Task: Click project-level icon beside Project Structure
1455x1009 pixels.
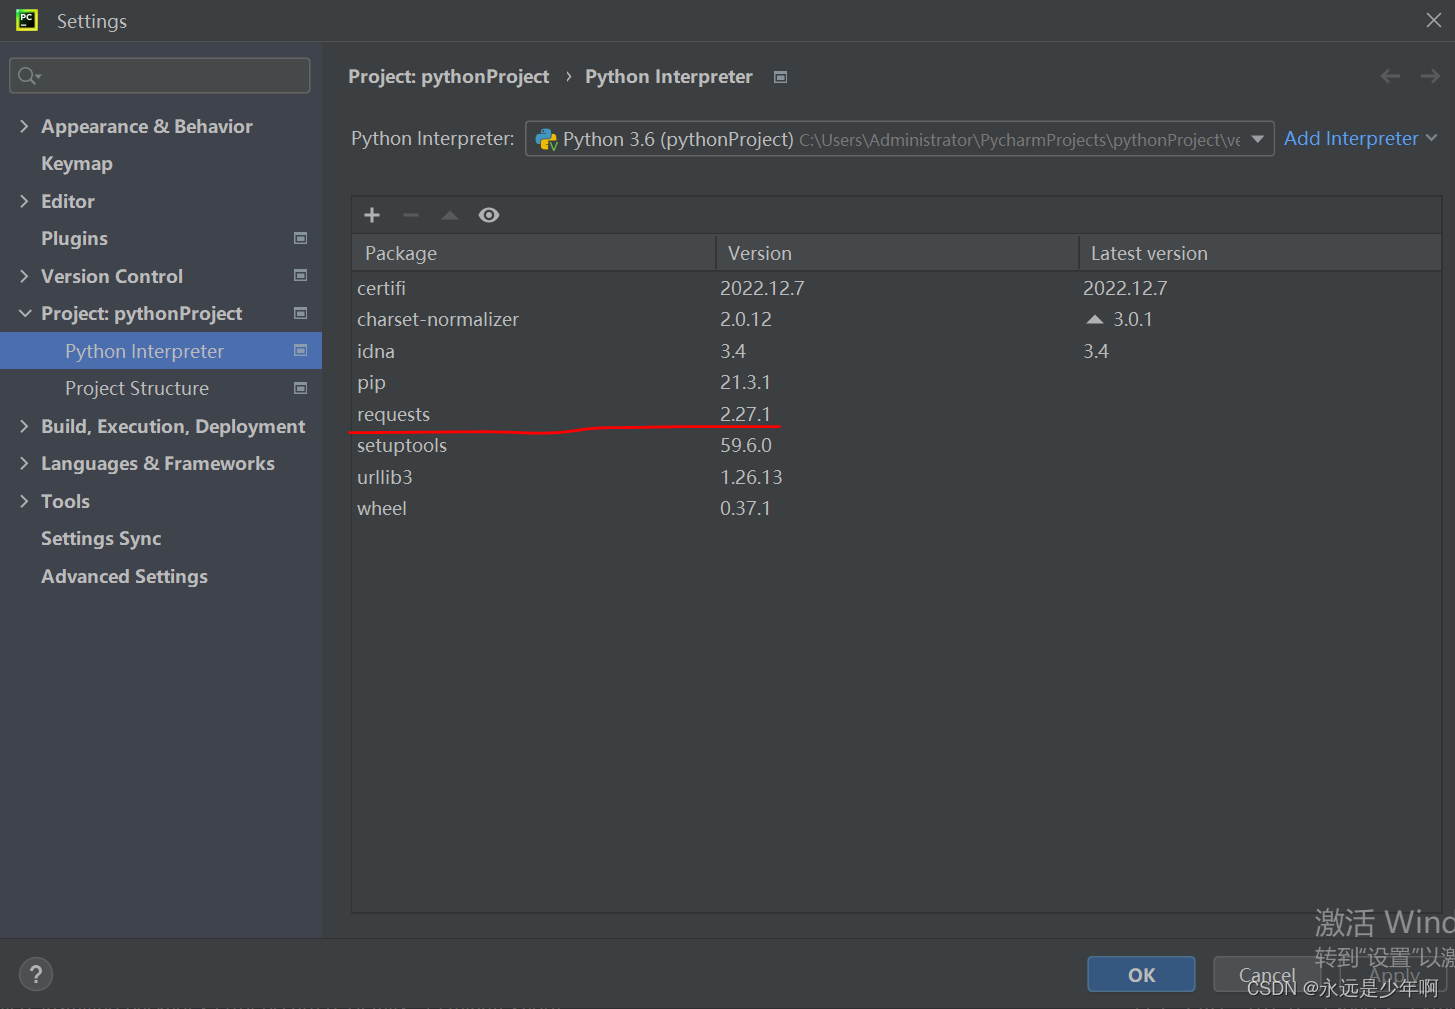Action: point(300,388)
